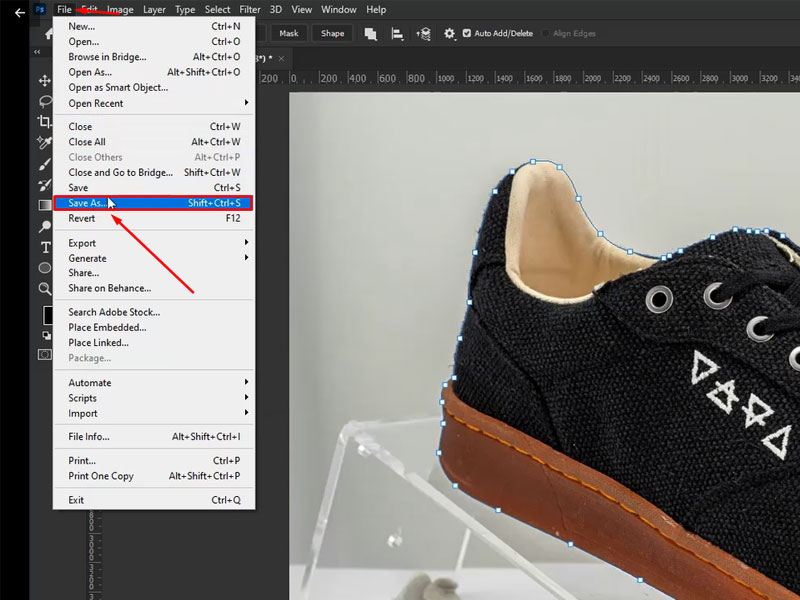Uncheck the Auto Add/Delete checkbox
800x600 pixels.
pos(465,33)
